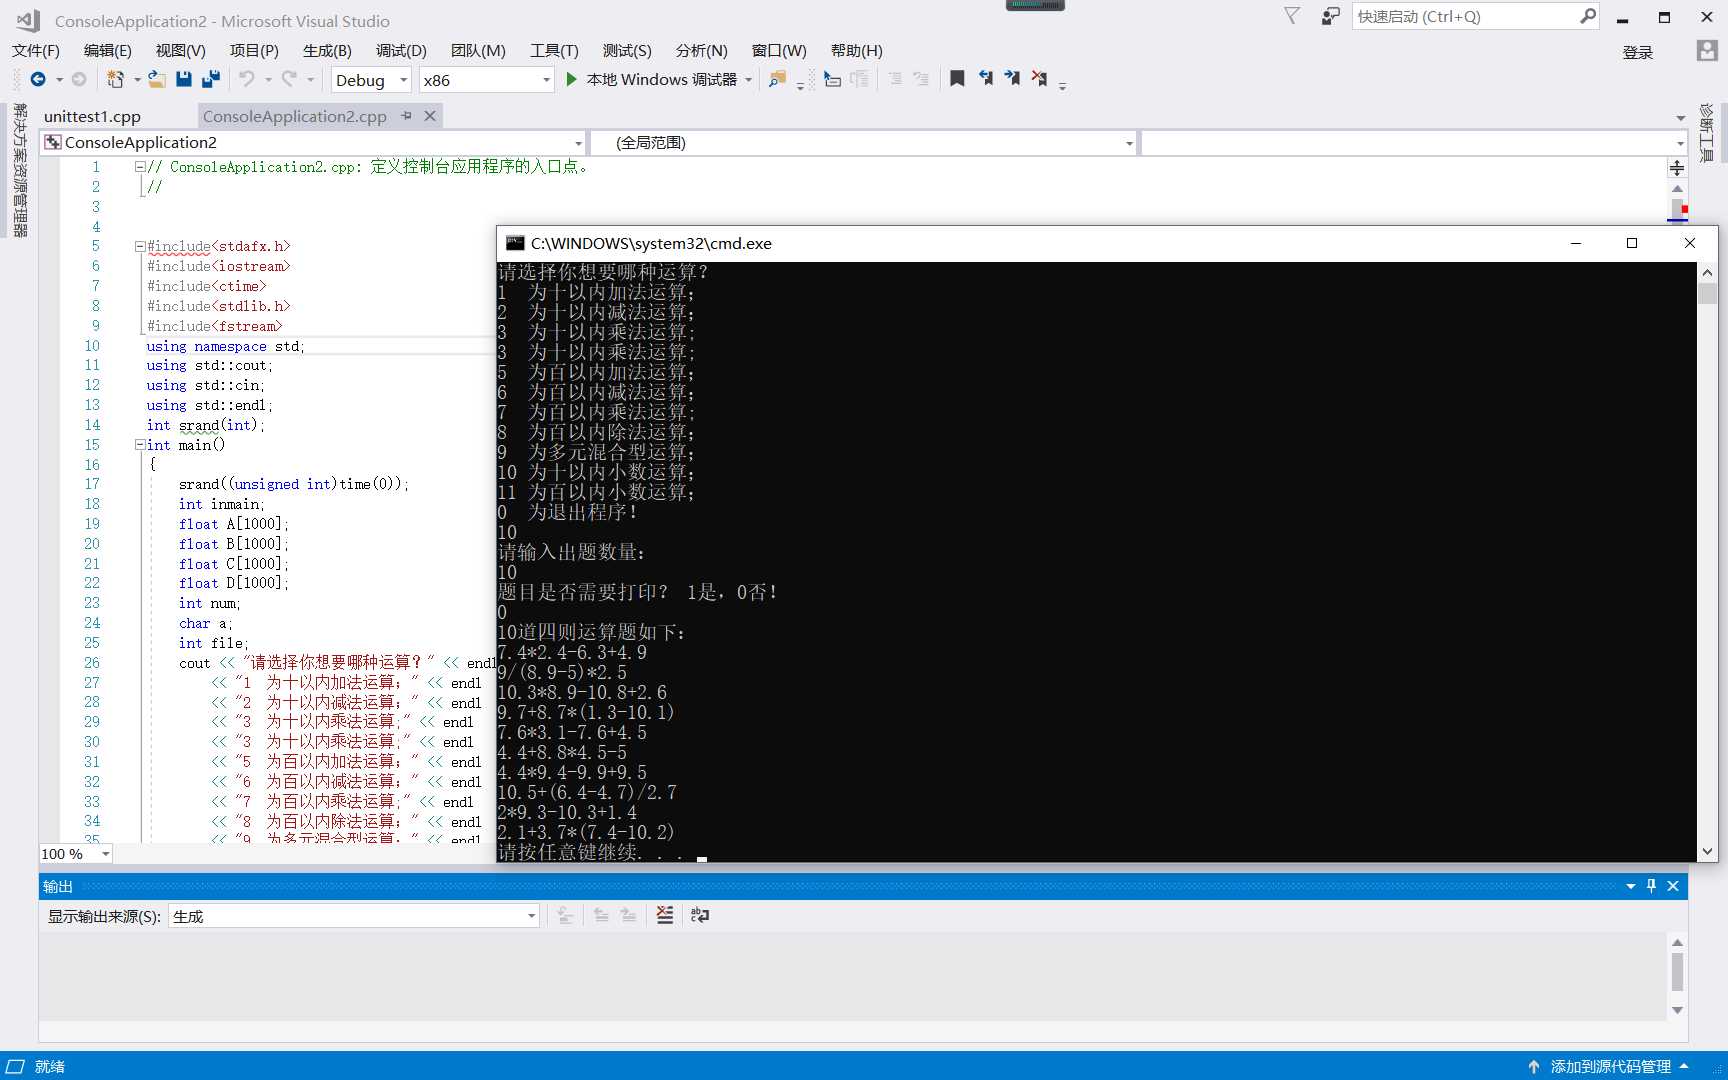Image resolution: width=1728 pixels, height=1080 pixels.
Task: Click the Save All icon
Action: [x=211, y=79]
